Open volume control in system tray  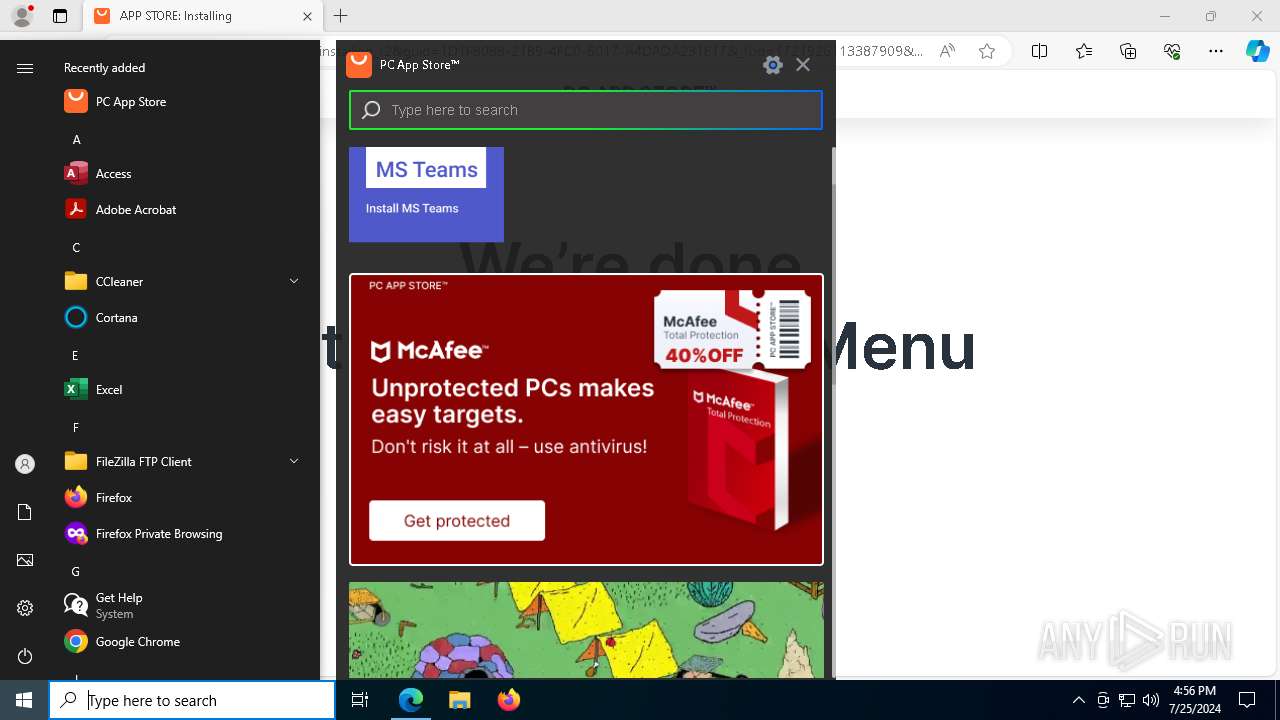tap(1151, 700)
